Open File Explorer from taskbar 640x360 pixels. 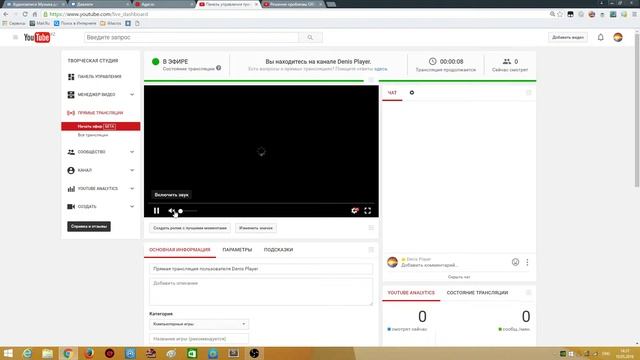point(48,353)
